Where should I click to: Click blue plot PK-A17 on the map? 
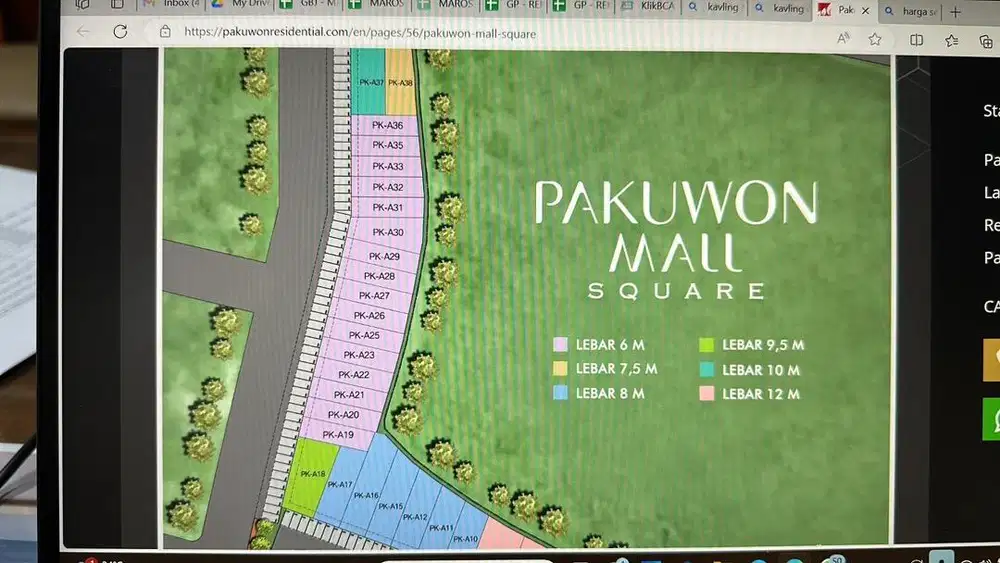click(339, 485)
